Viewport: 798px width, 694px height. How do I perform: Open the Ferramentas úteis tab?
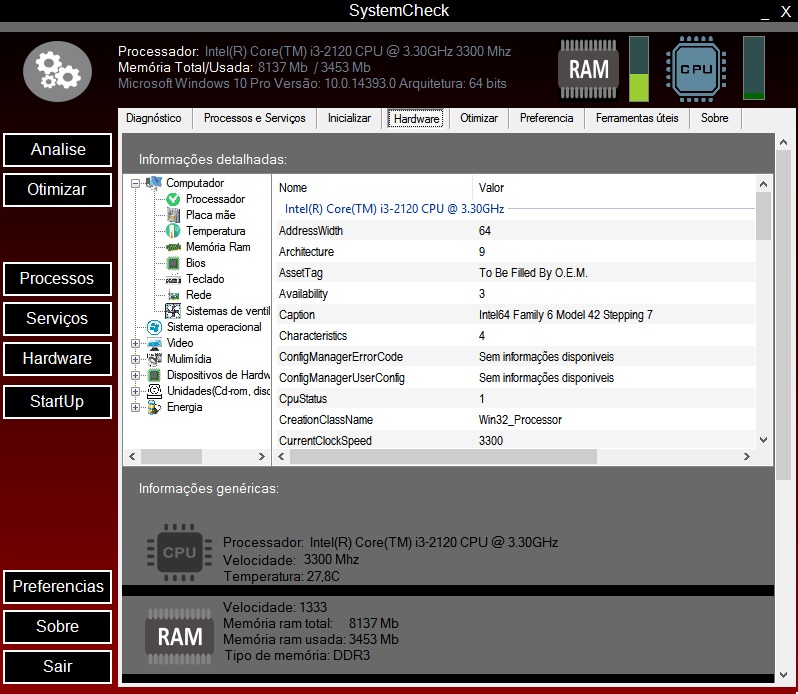637,118
